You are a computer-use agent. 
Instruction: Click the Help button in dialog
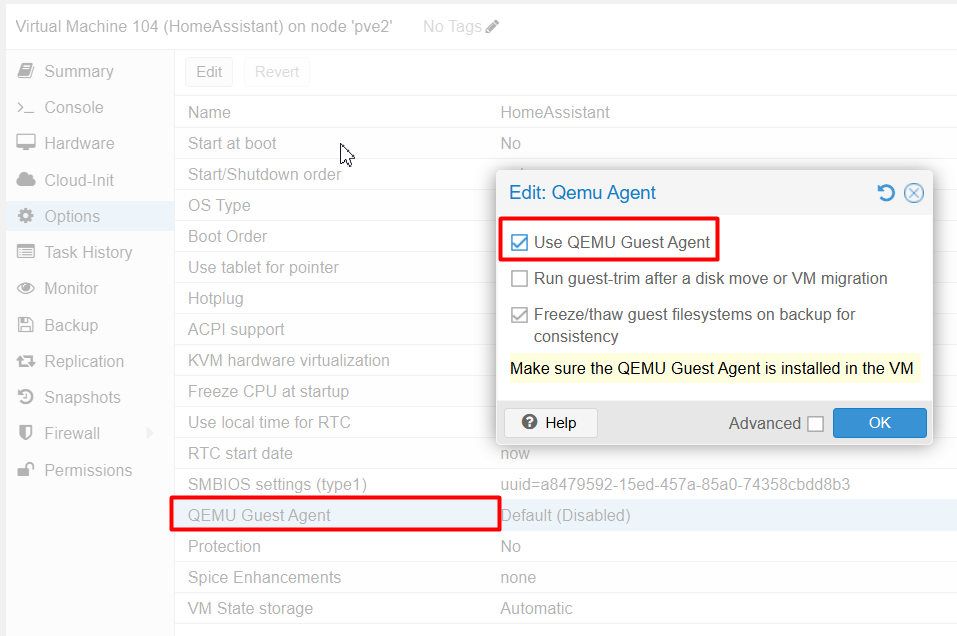tap(551, 423)
